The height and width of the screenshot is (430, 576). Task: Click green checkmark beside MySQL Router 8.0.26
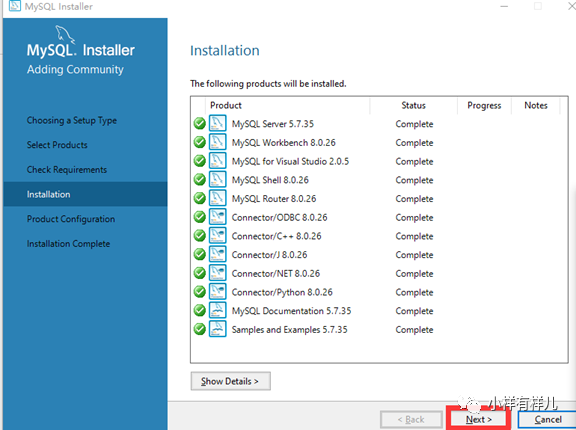point(199,199)
